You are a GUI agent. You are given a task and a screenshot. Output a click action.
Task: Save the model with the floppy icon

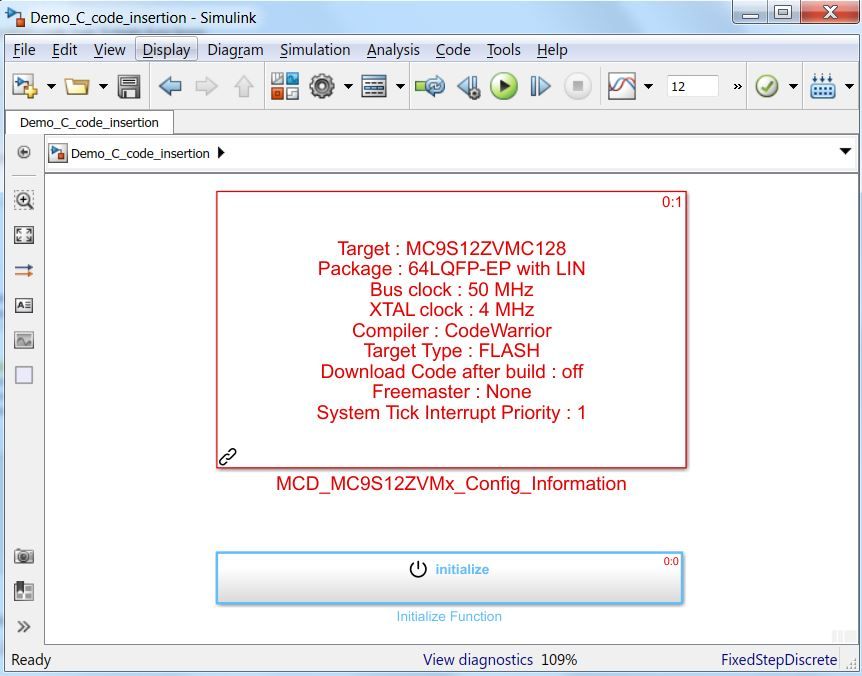click(129, 86)
